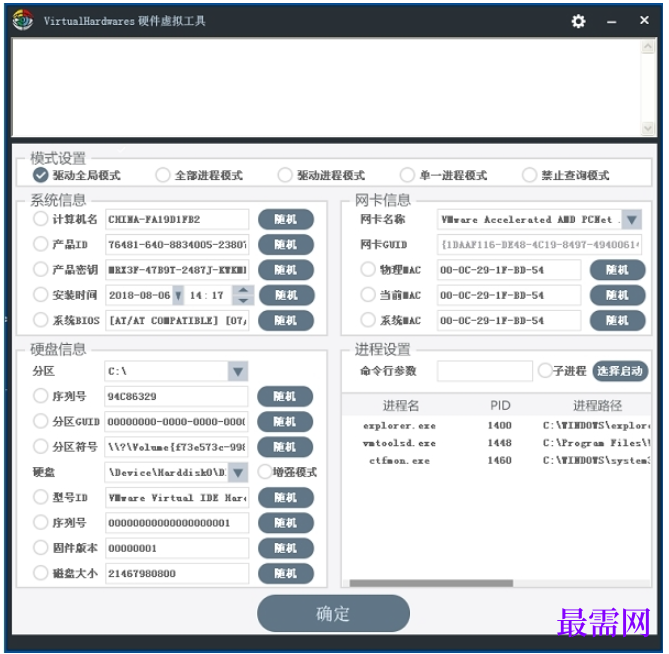This screenshot has width=669, height=654.
Task: Click the 磁盘大小 input field
Action: [177, 573]
